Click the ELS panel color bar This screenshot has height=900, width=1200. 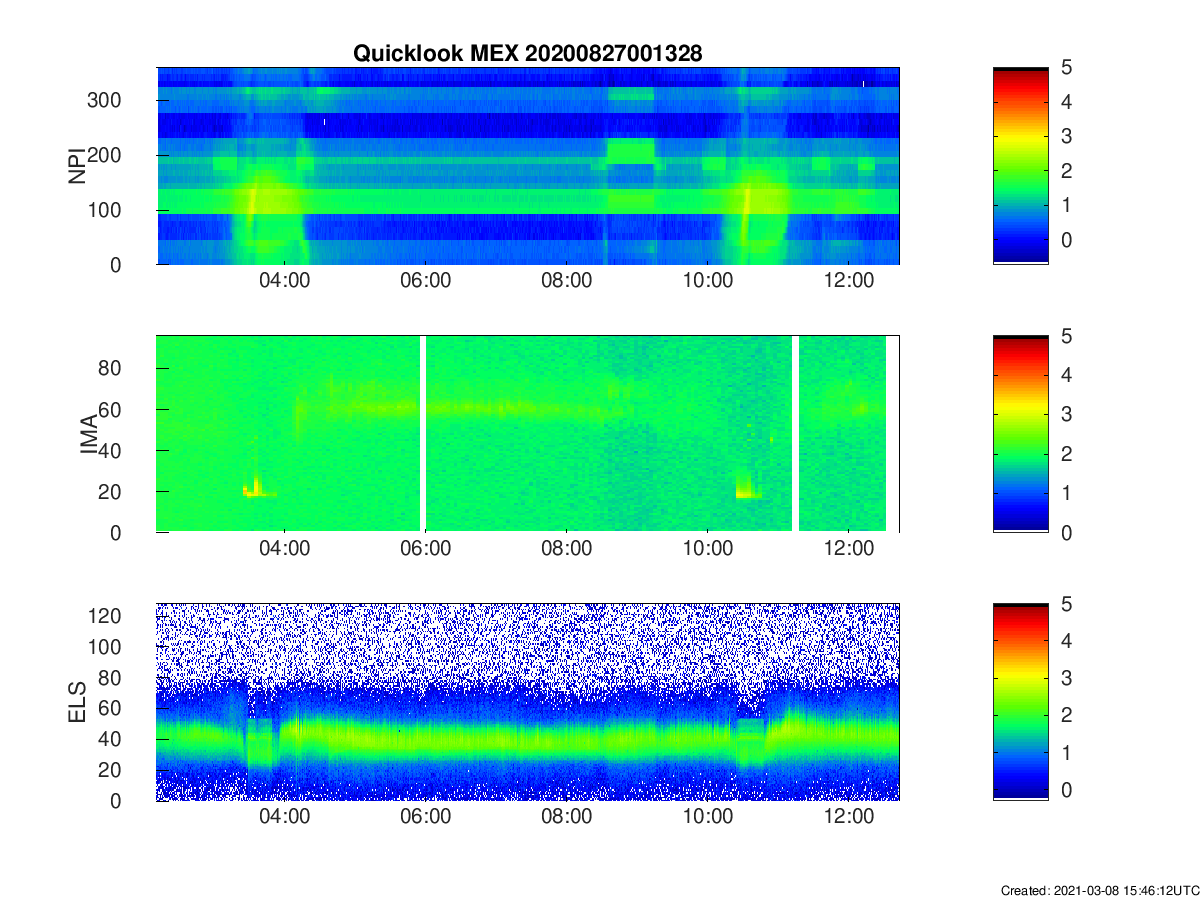[1020, 702]
